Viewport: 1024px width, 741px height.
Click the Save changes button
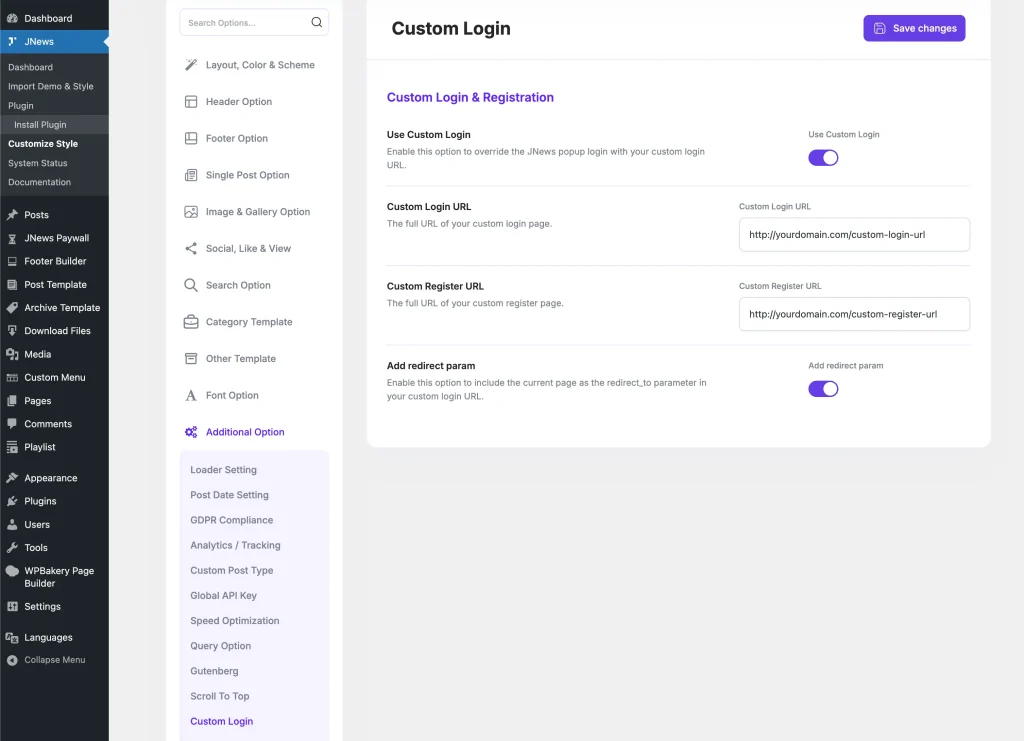914,28
